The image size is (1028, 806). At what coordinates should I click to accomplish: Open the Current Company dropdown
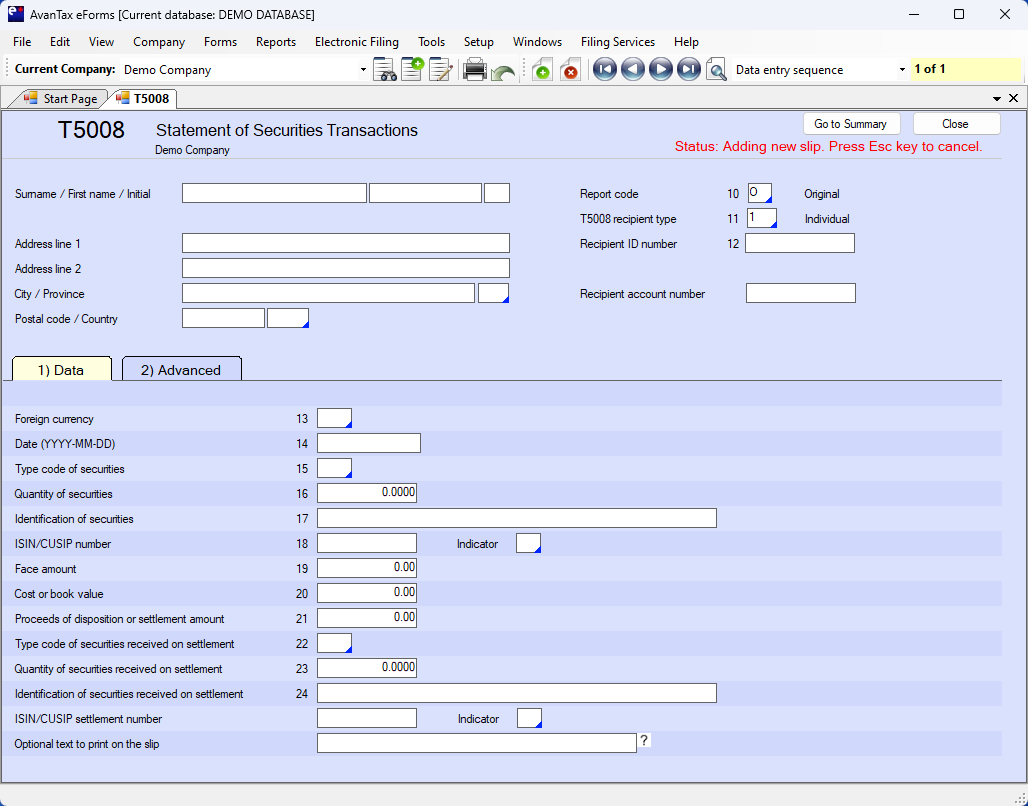pyautogui.click(x=363, y=70)
